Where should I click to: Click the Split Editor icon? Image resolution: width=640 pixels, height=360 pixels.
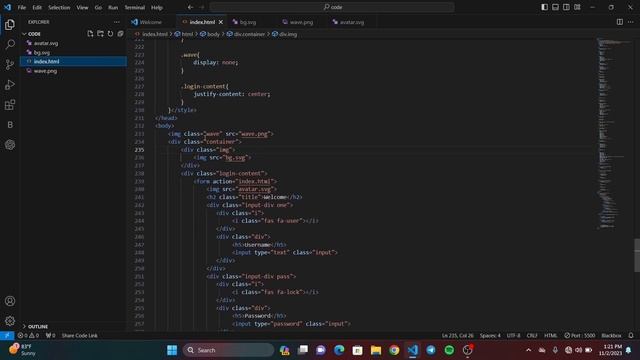pyautogui.click(x=620, y=22)
